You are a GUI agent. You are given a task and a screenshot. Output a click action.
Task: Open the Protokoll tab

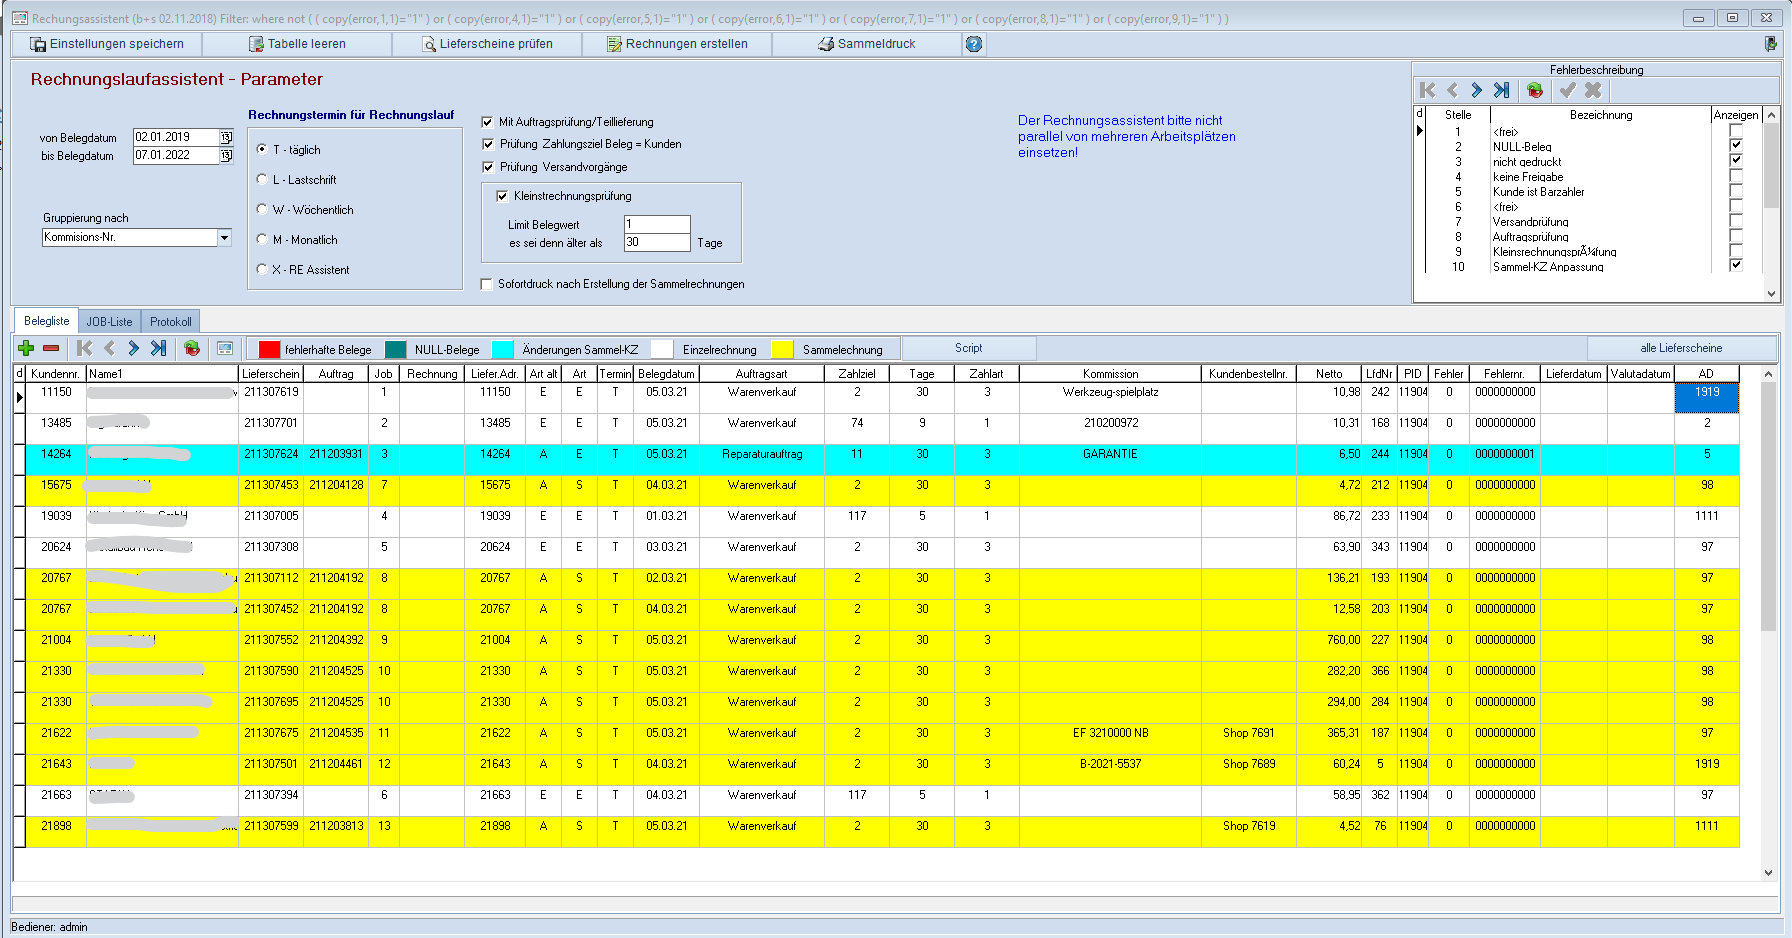(171, 322)
